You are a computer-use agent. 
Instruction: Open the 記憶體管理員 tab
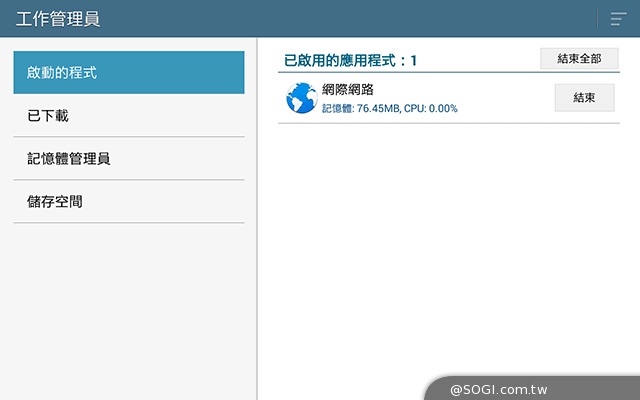(129, 158)
